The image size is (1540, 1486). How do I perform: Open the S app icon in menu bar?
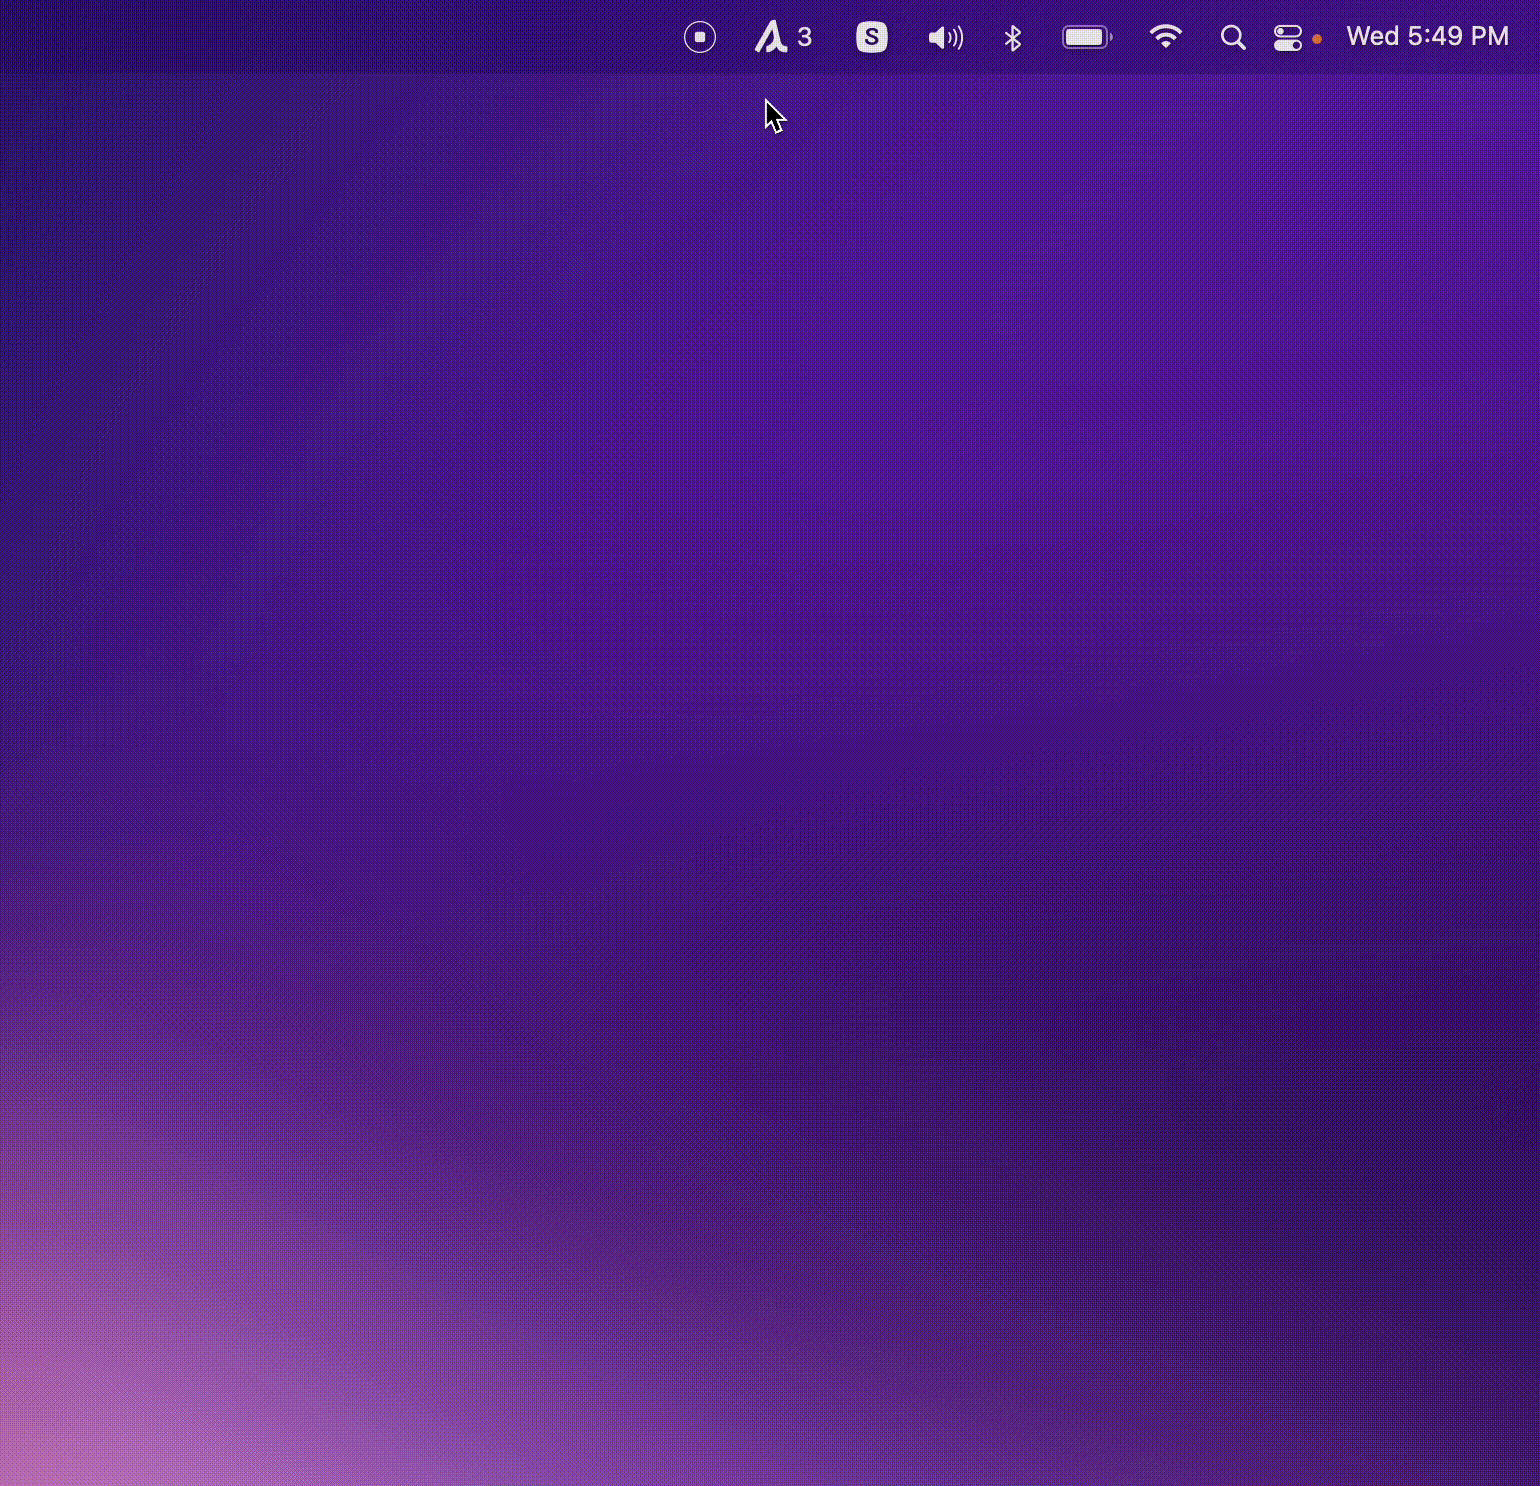(x=872, y=37)
